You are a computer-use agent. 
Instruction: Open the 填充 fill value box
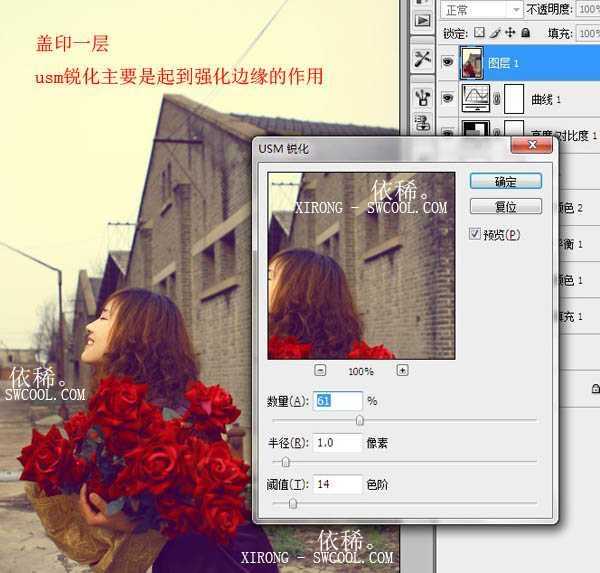point(589,33)
